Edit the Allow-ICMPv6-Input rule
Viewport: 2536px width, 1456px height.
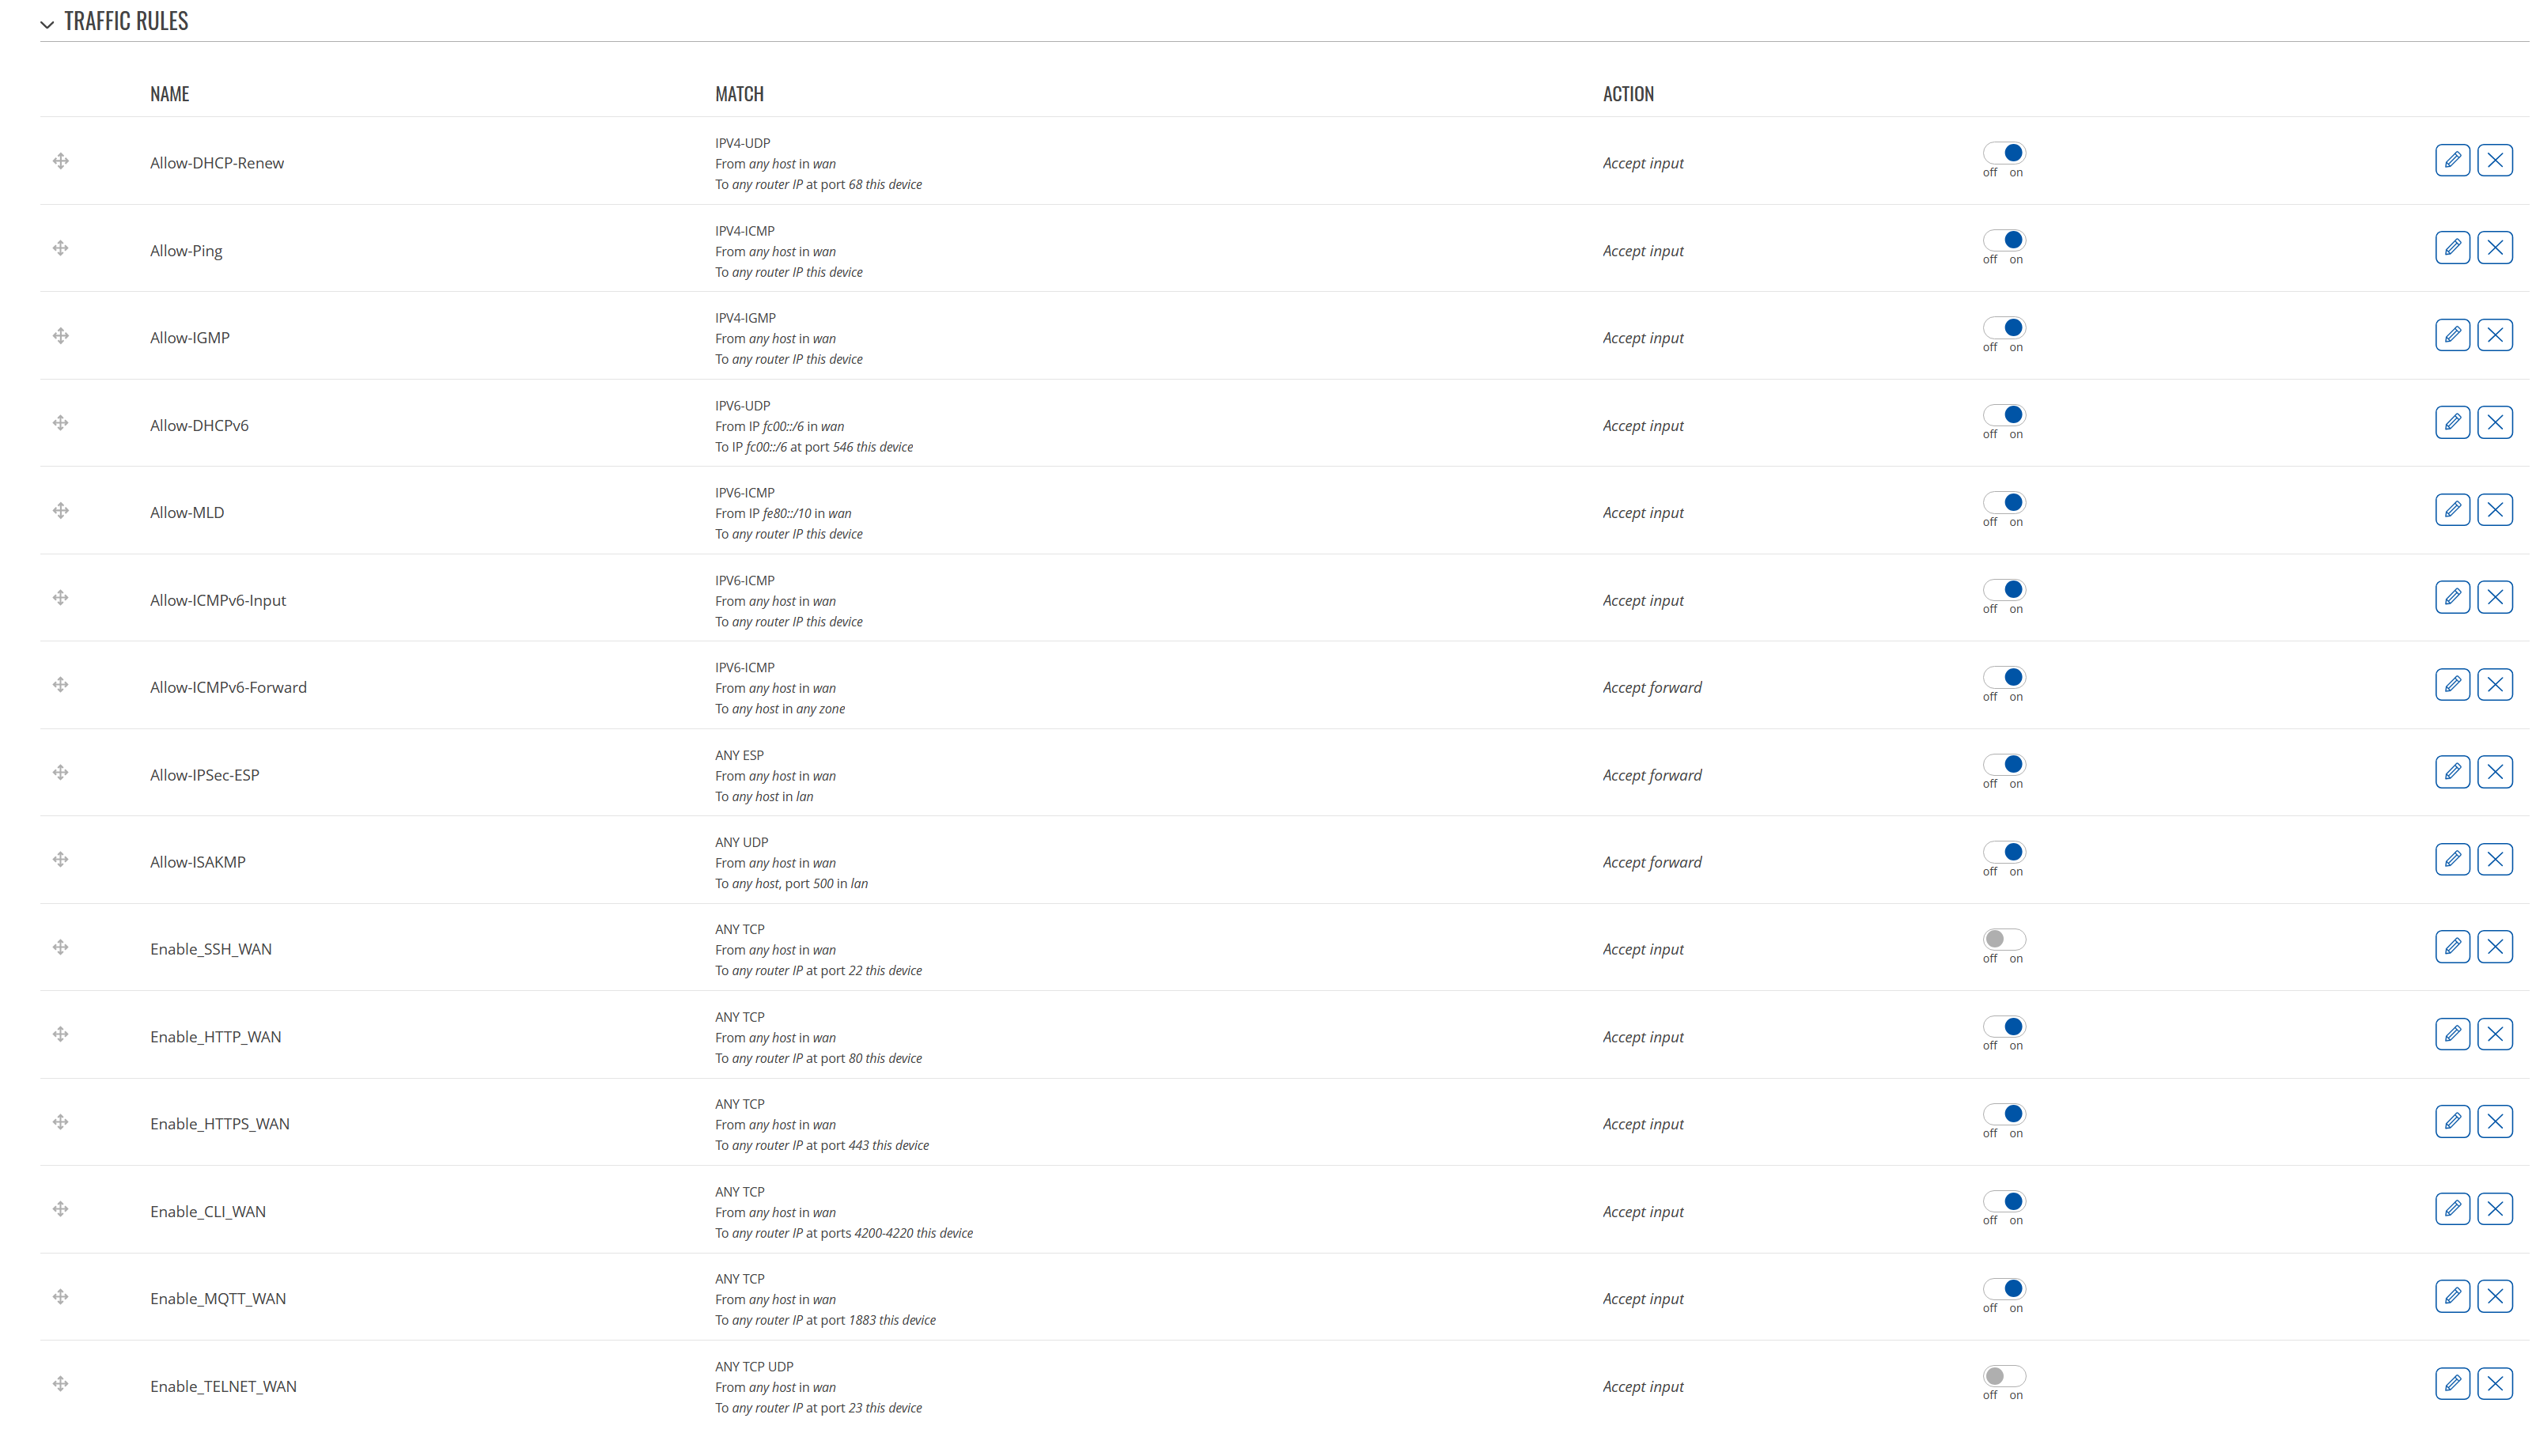pyautogui.click(x=2452, y=597)
